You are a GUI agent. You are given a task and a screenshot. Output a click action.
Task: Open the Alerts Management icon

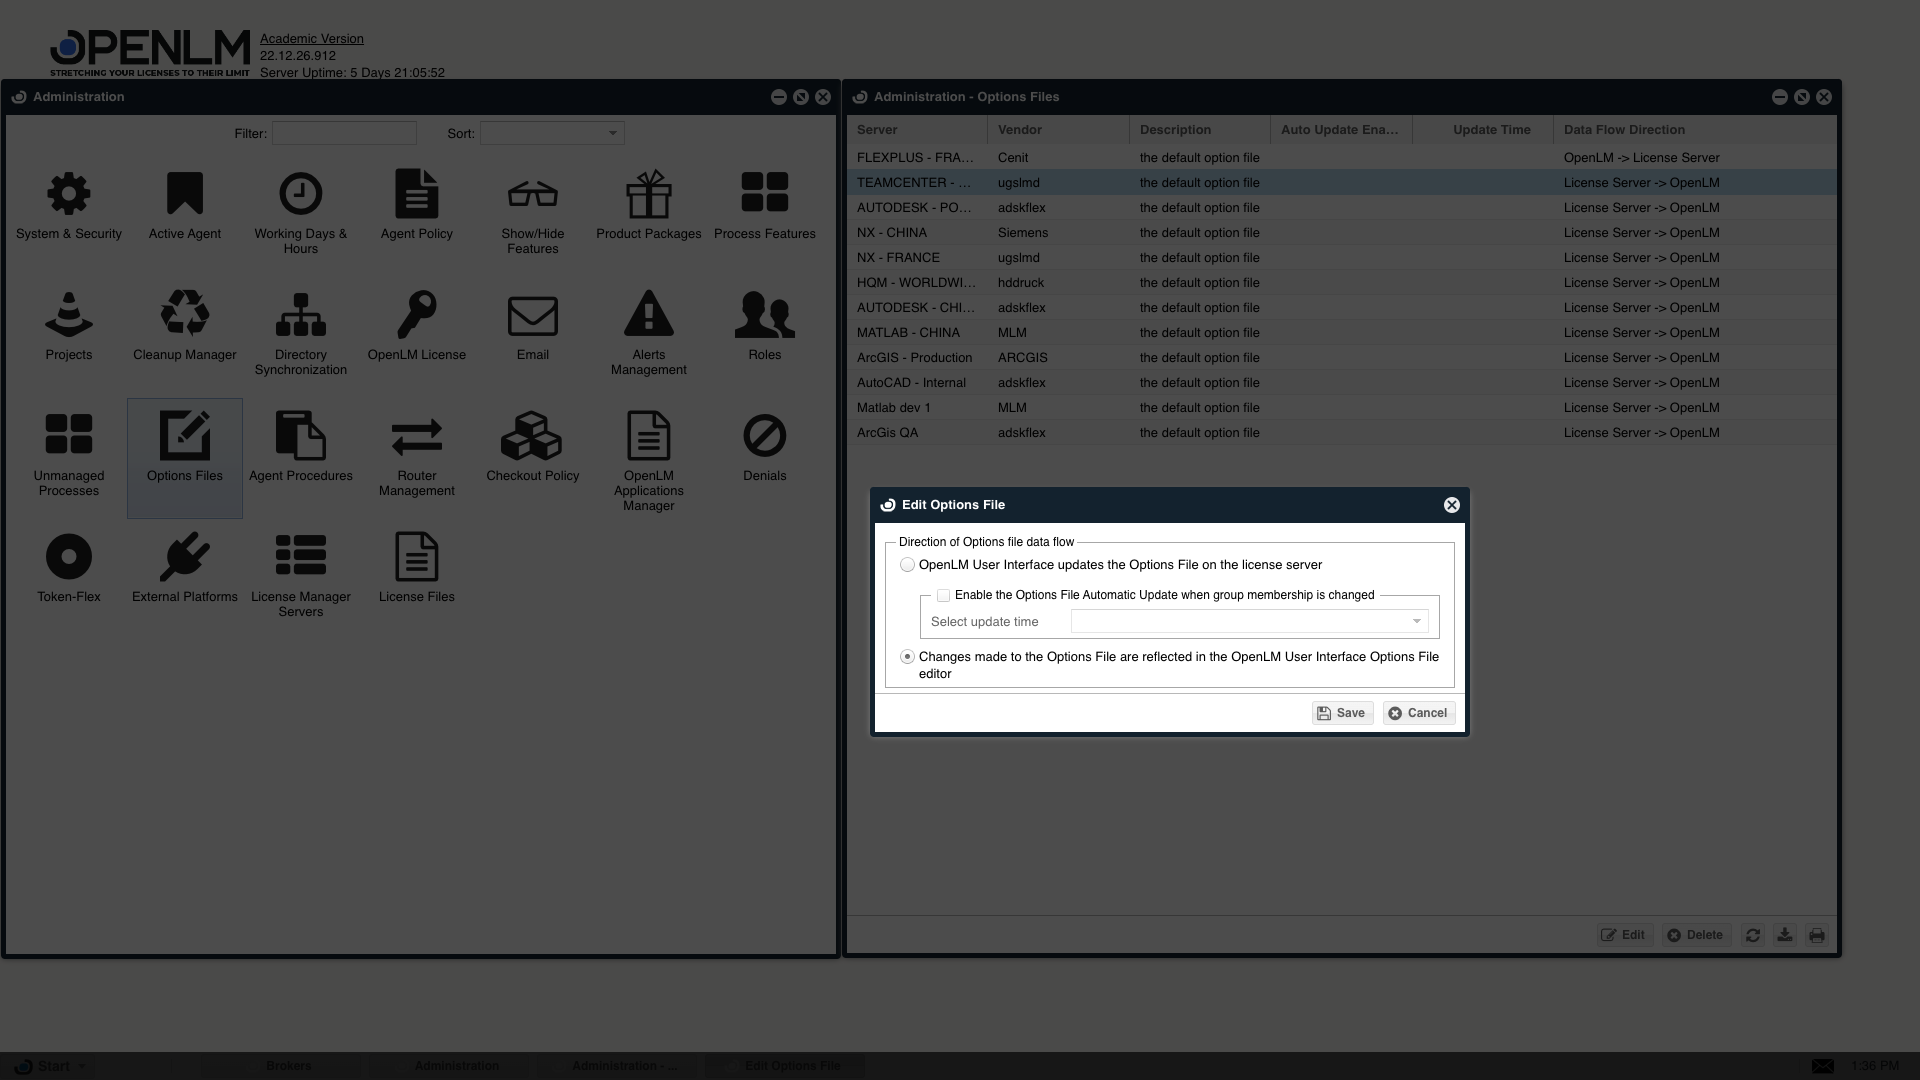(x=648, y=314)
